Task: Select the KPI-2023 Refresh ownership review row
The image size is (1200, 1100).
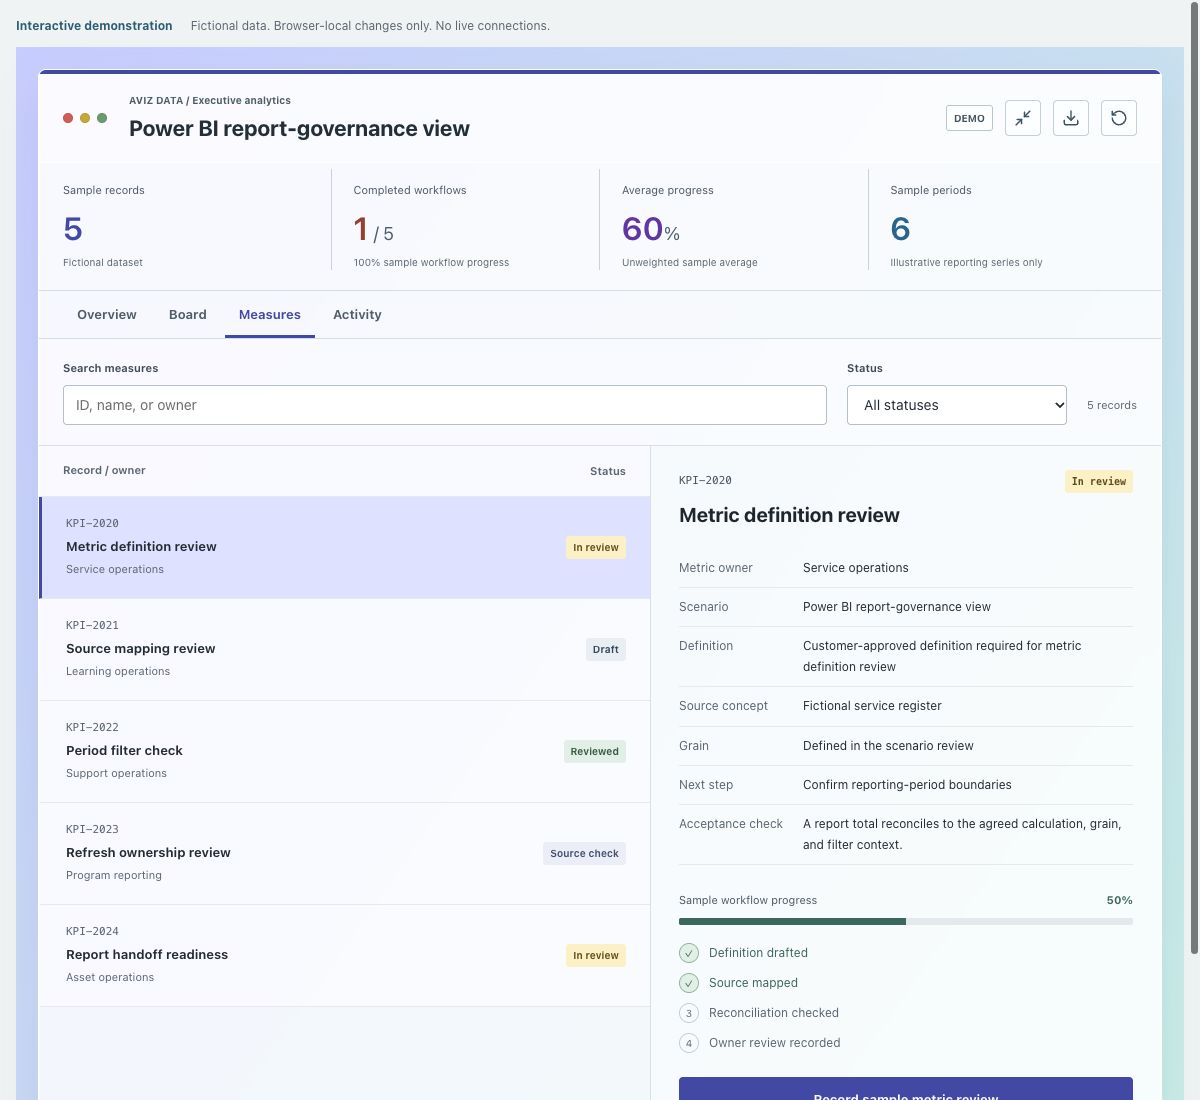Action: coord(345,854)
